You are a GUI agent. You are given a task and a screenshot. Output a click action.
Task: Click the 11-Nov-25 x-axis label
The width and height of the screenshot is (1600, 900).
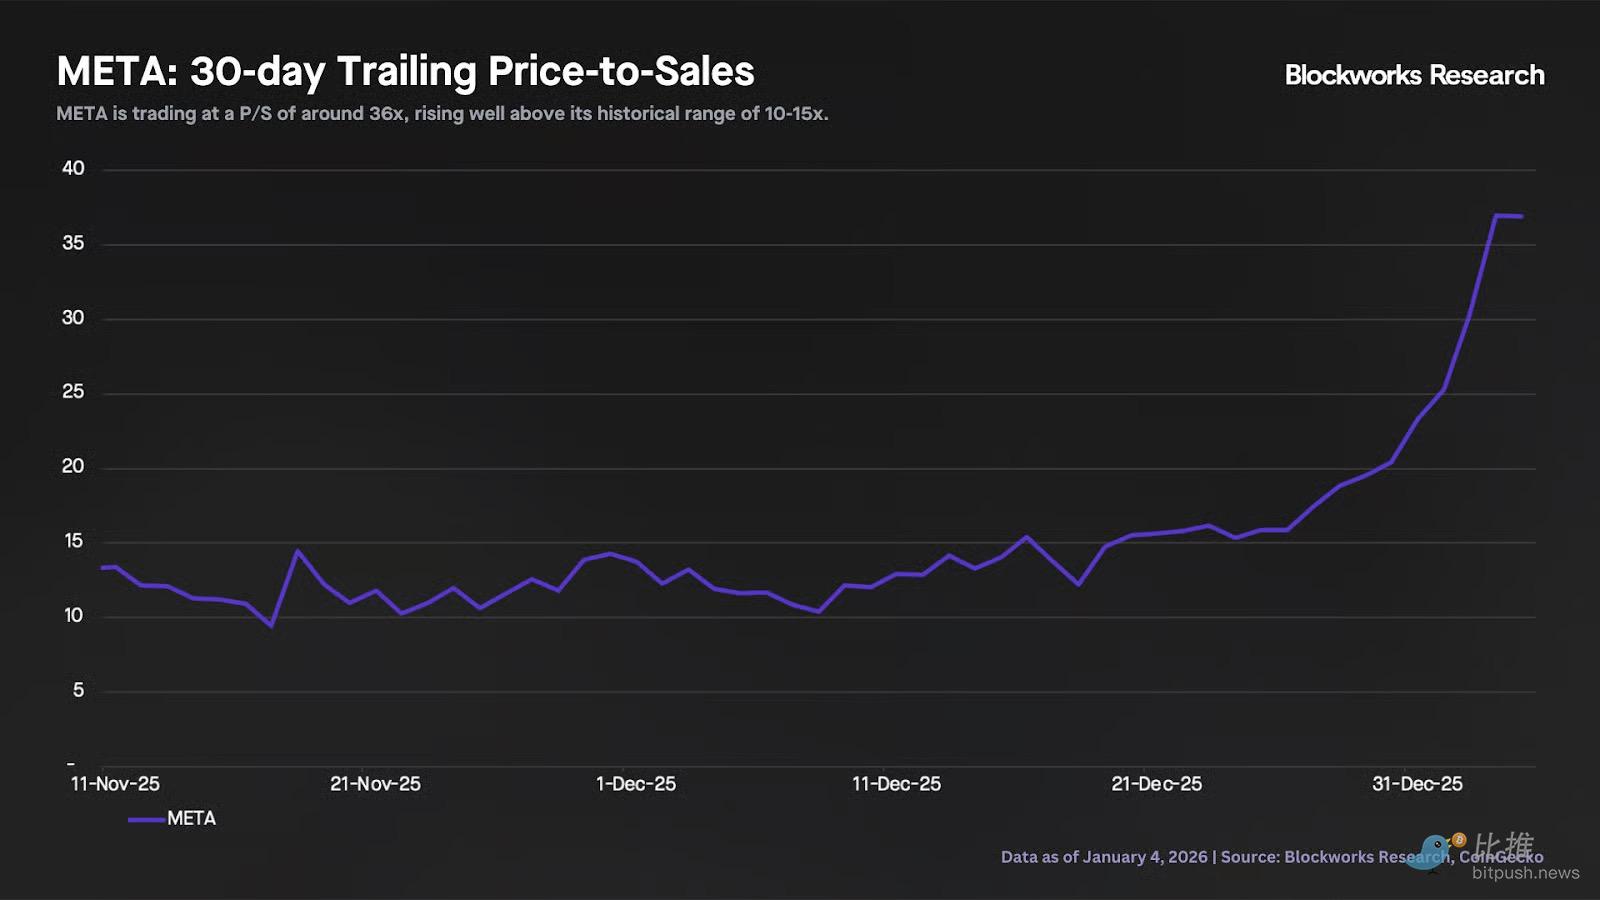pyautogui.click(x=115, y=784)
